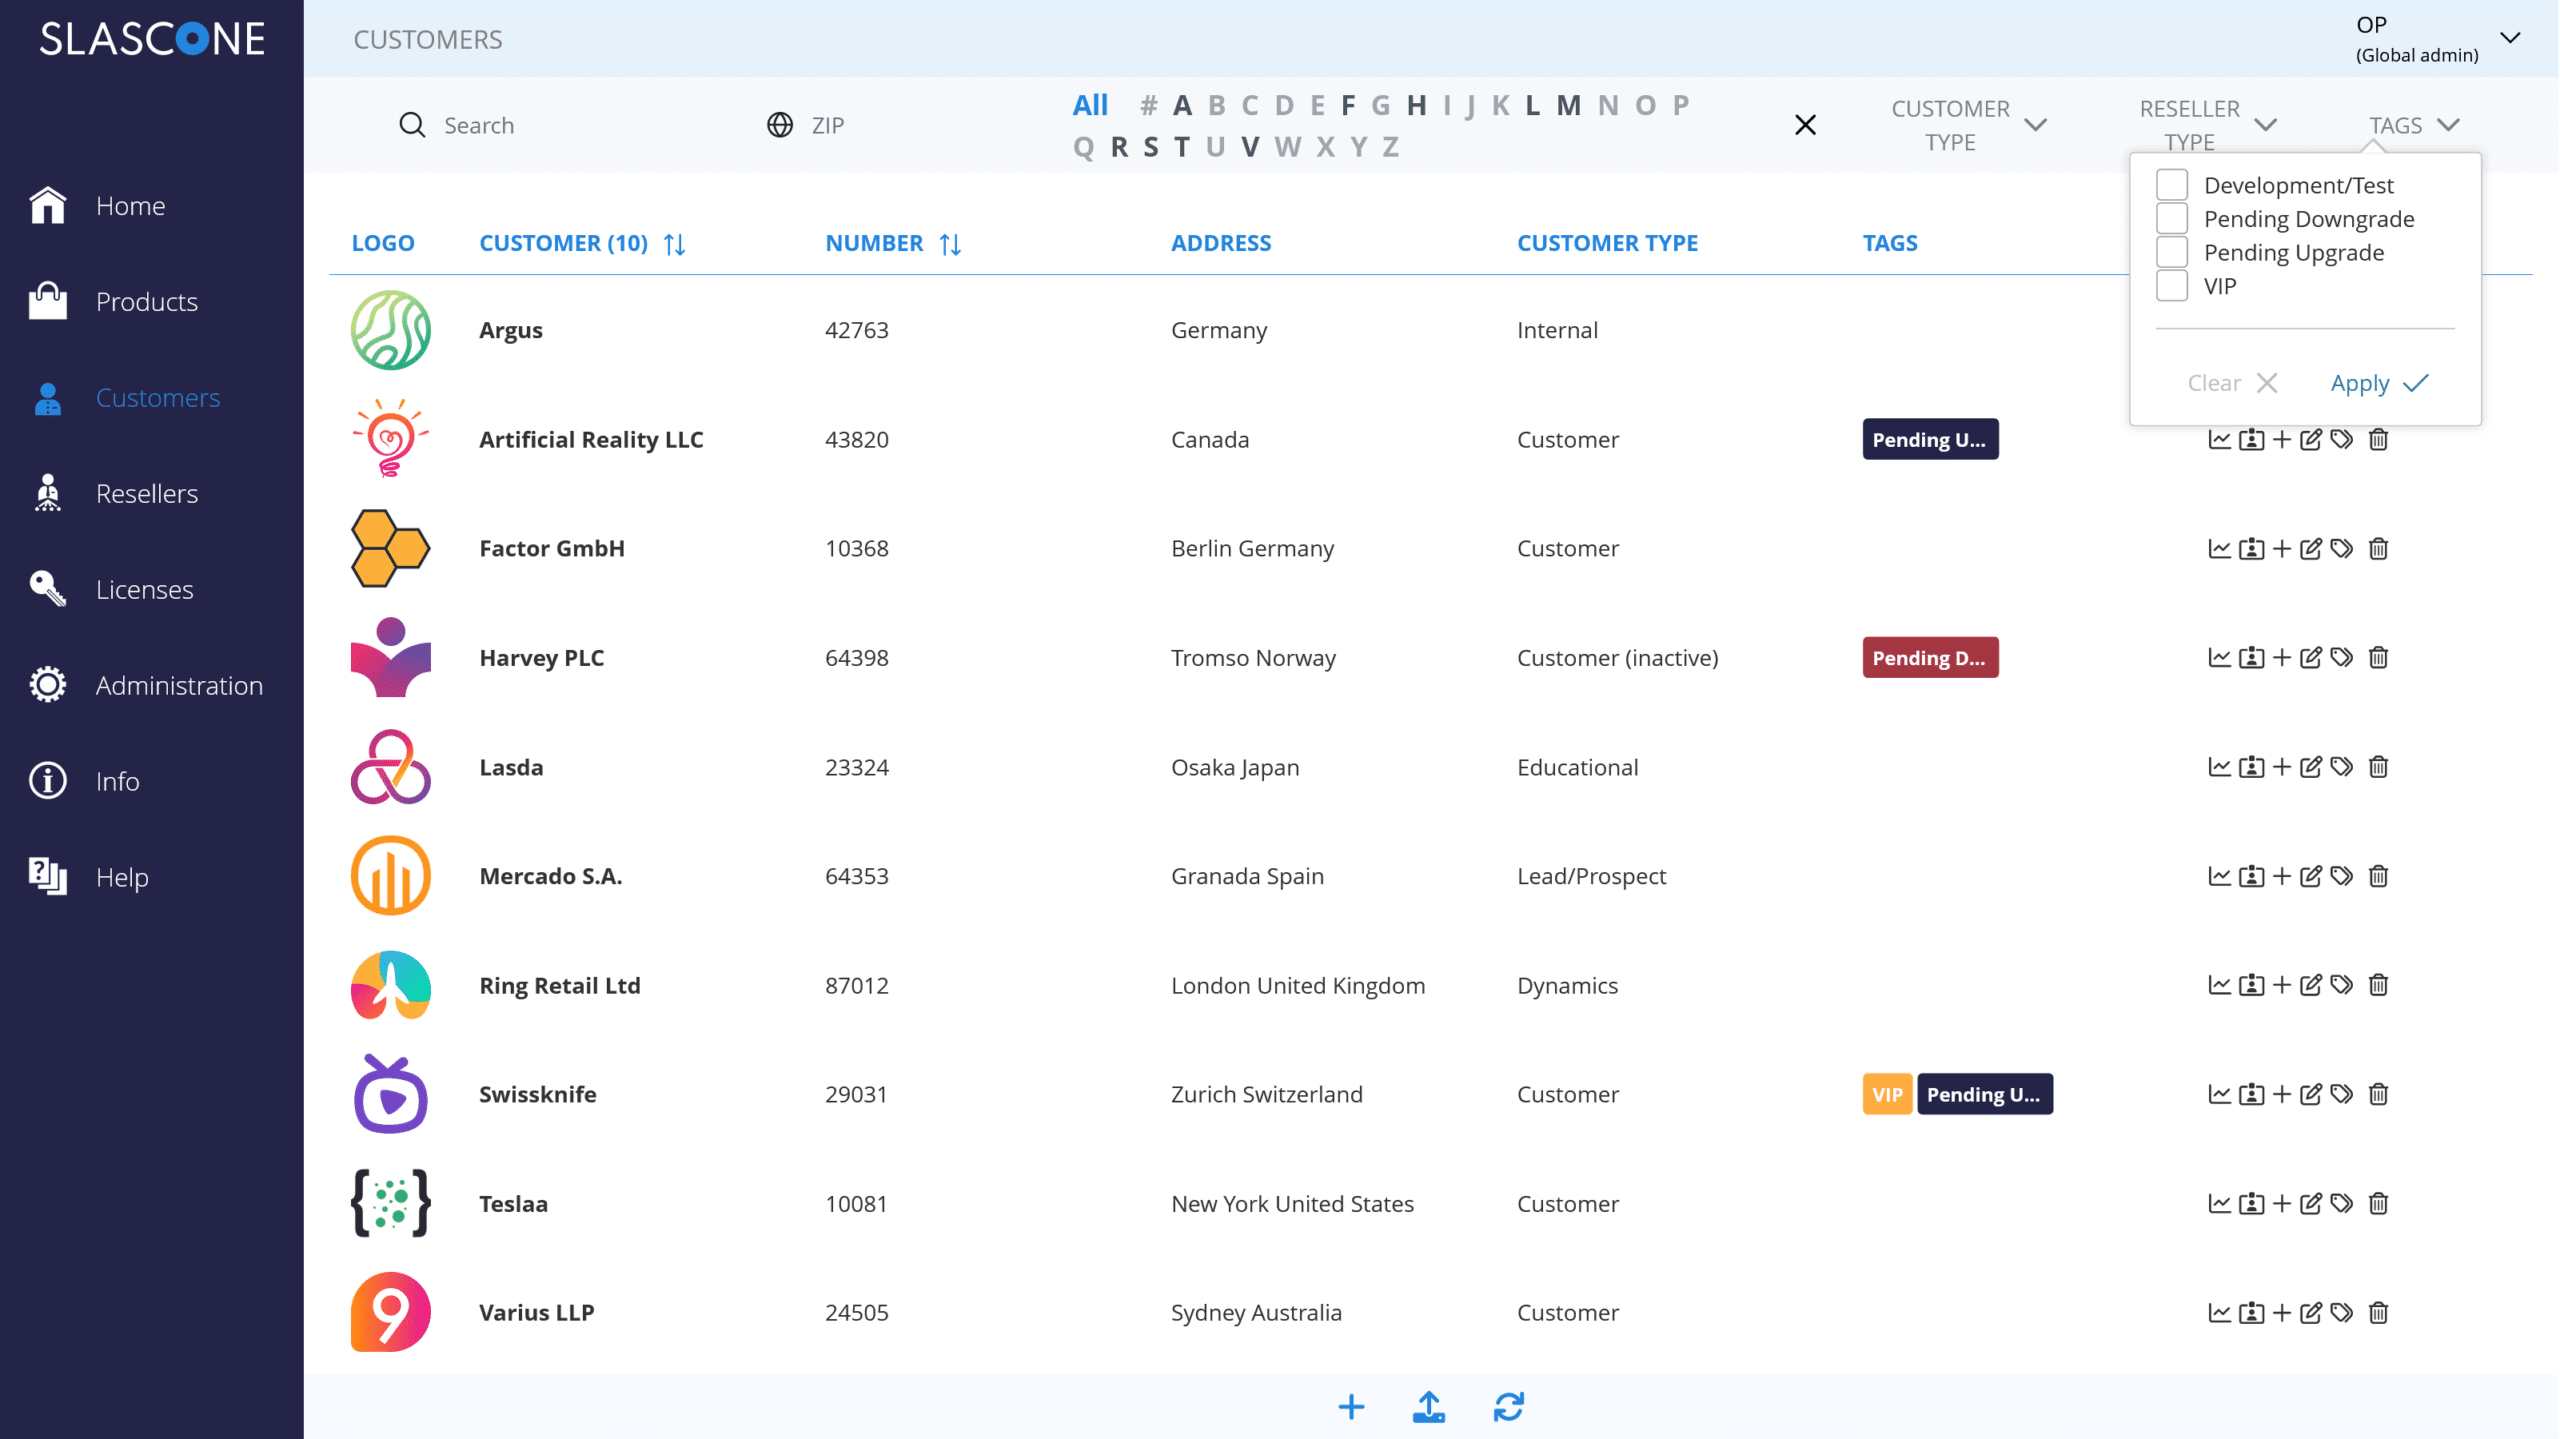Edit the Swissknife customer record
Viewport: 2560px width, 1439px height.
(x=2312, y=1093)
